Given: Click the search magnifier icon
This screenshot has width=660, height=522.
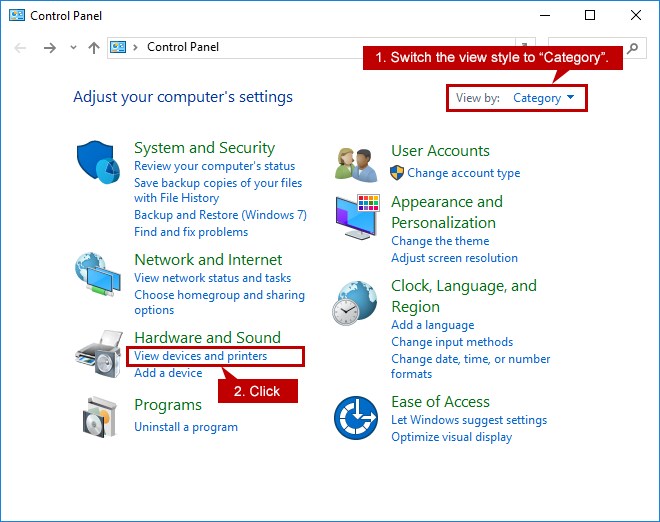Looking at the screenshot, I should pyautogui.click(x=632, y=48).
